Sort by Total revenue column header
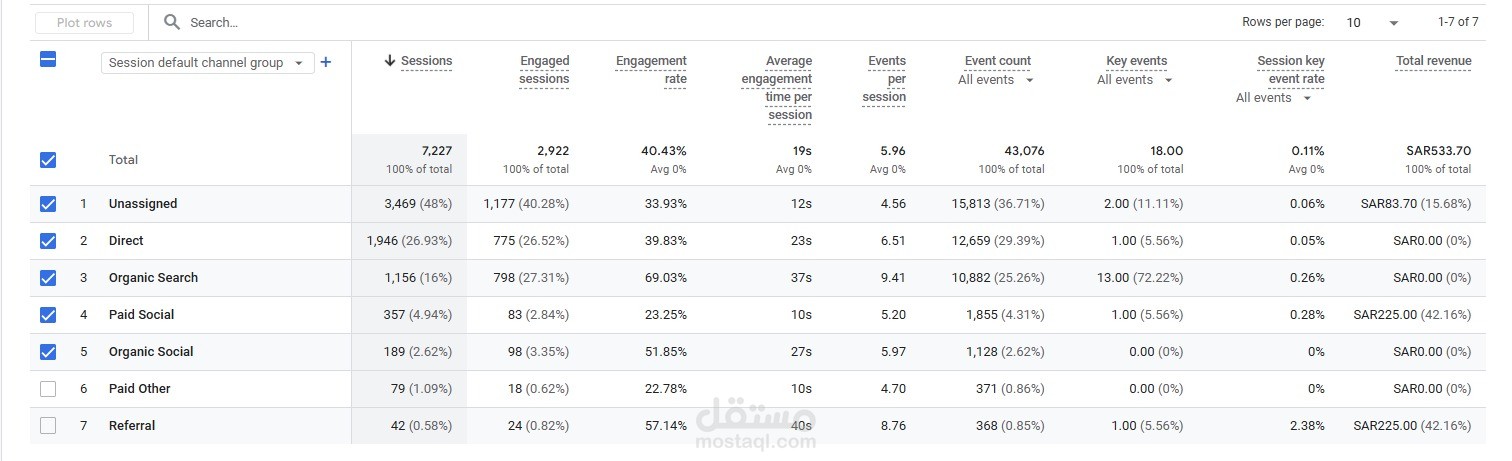1512x461 pixels. [x=1434, y=61]
